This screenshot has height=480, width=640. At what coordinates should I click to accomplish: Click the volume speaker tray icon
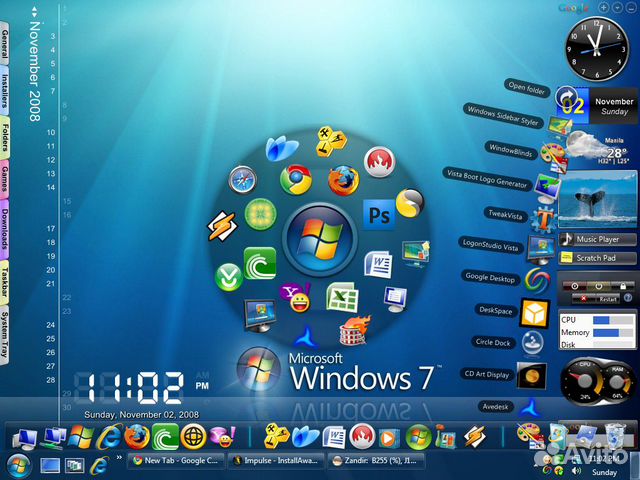pyautogui.click(x=576, y=471)
